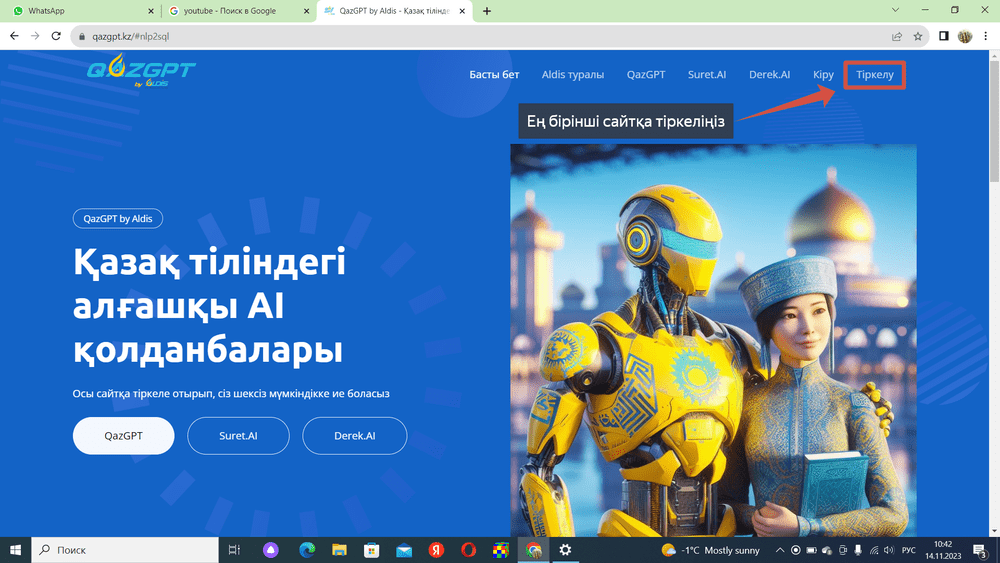The height and width of the screenshot is (563, 1000).
Task: Open the Windows Start menu
Action: 15,550
